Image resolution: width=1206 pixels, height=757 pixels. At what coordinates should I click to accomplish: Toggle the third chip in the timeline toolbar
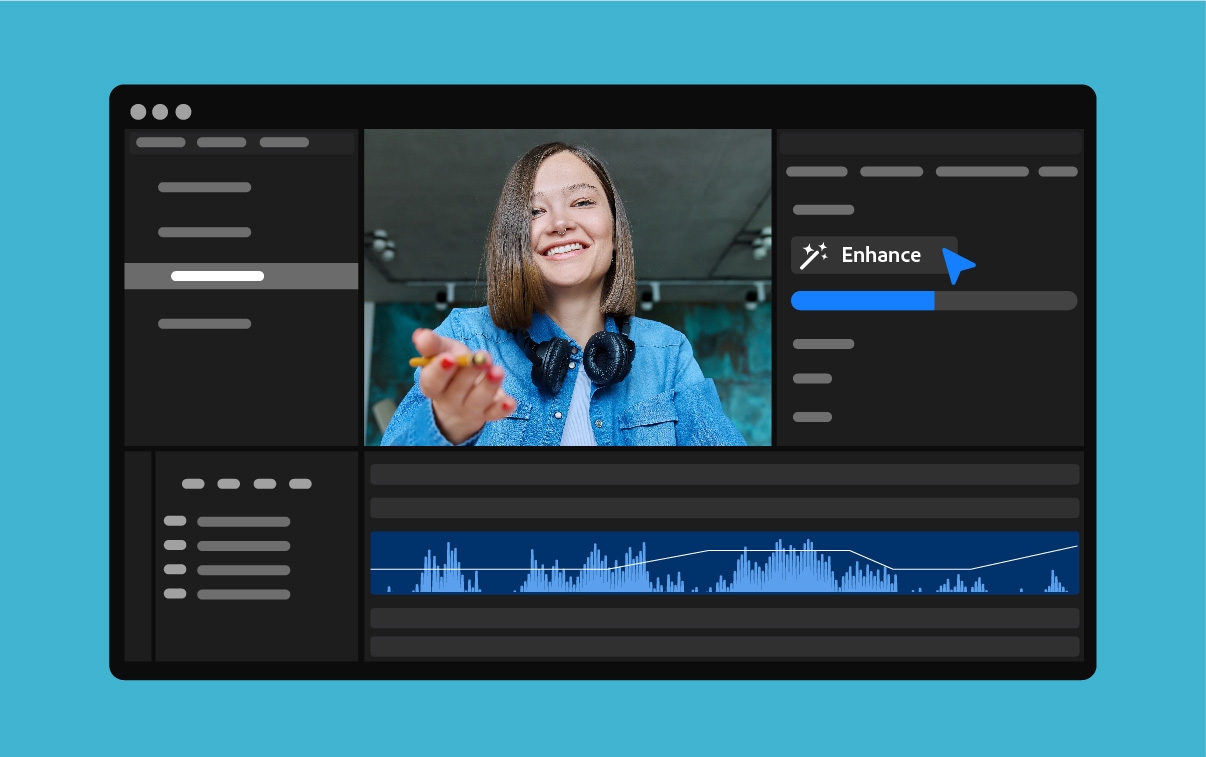click(263, 483)
